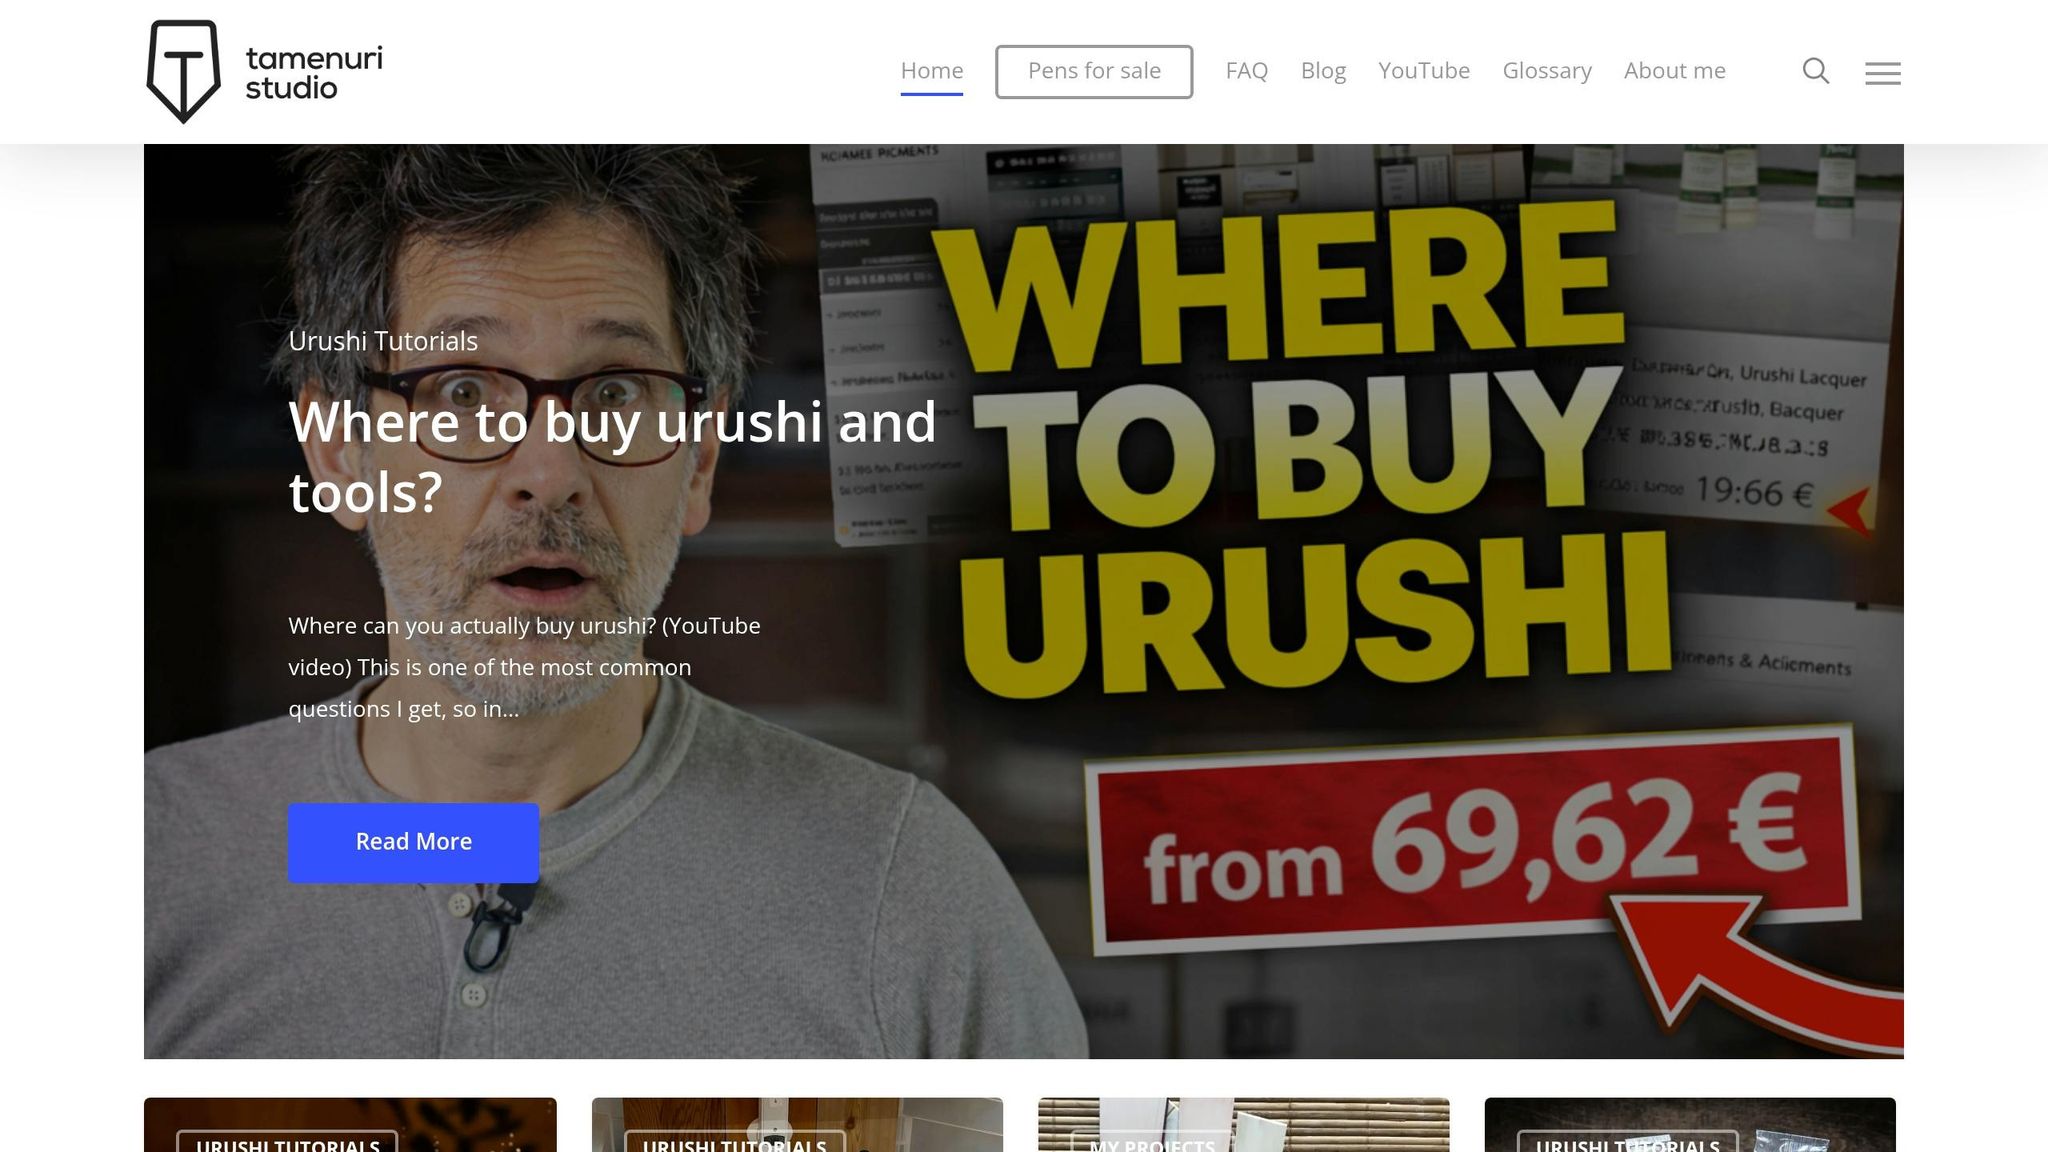Open the Glossary page
The width and height of the screenshot is (2048, 1152).
pyautogui.click(x=1547, y=71)
